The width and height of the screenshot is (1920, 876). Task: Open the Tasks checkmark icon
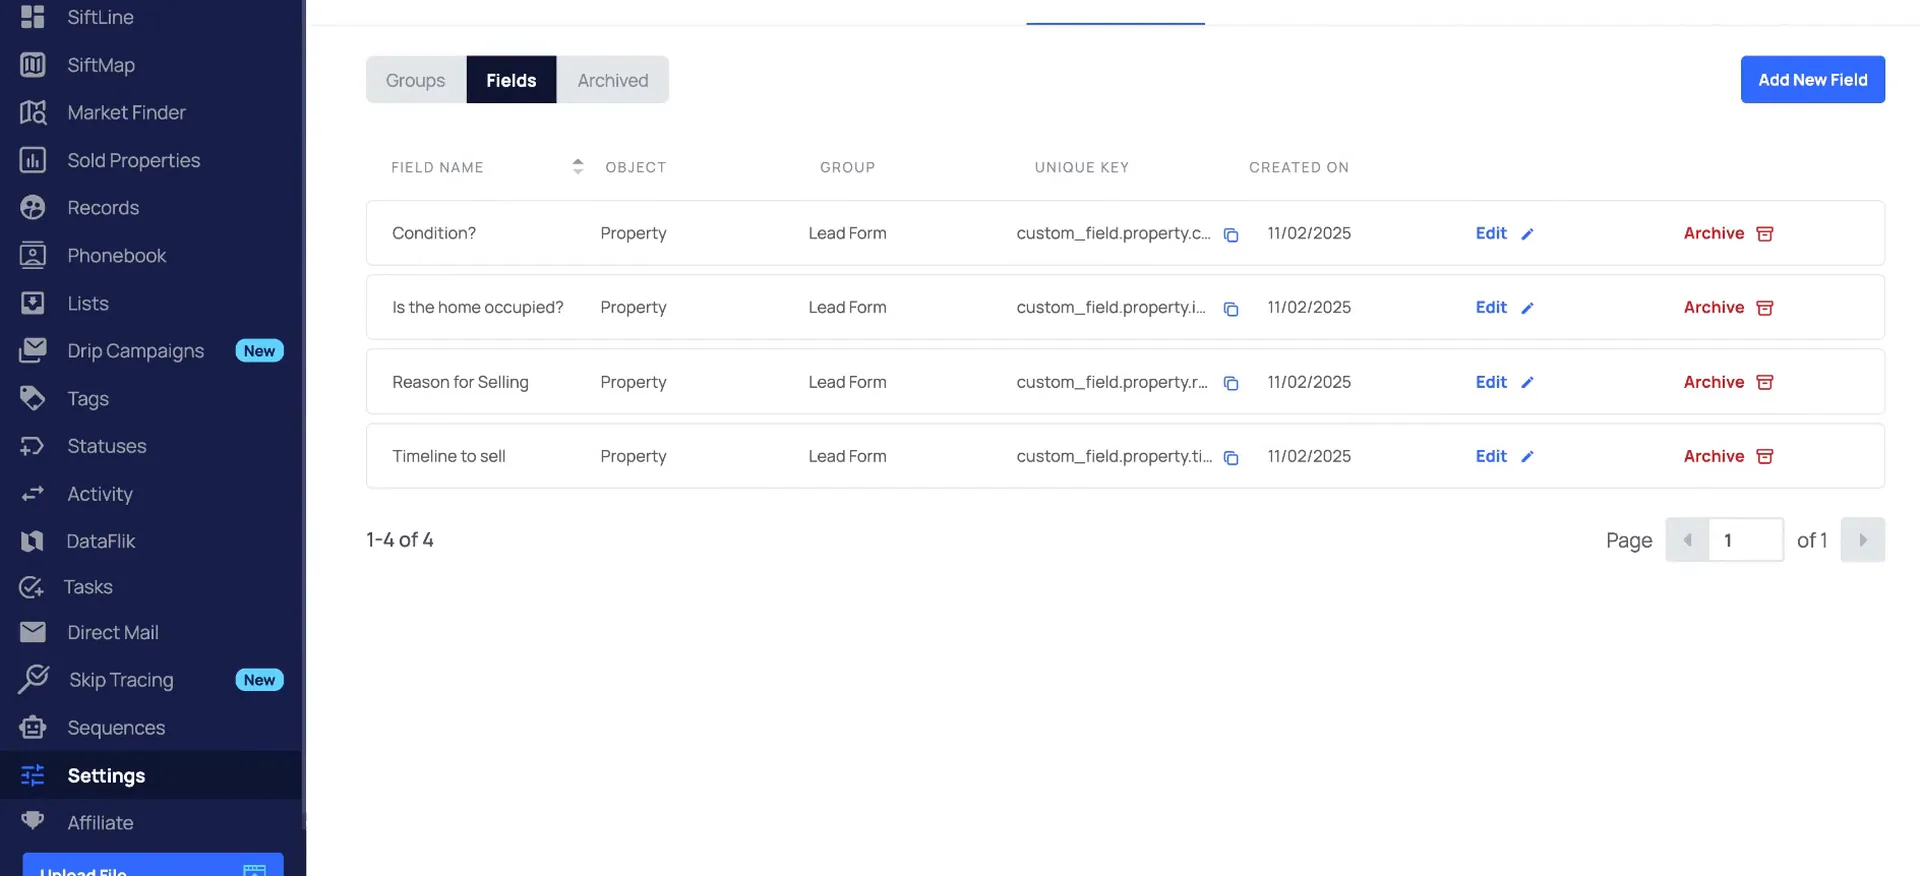(x=31, y=587)
